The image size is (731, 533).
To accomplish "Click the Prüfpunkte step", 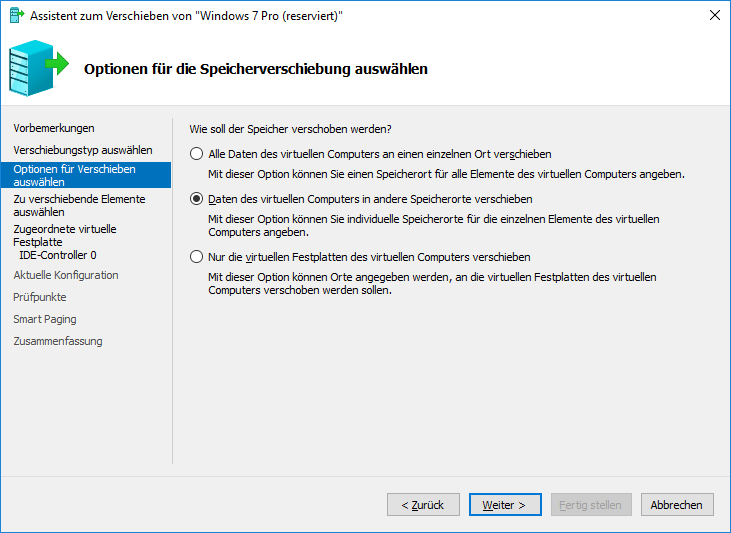I will pos(40,297).
